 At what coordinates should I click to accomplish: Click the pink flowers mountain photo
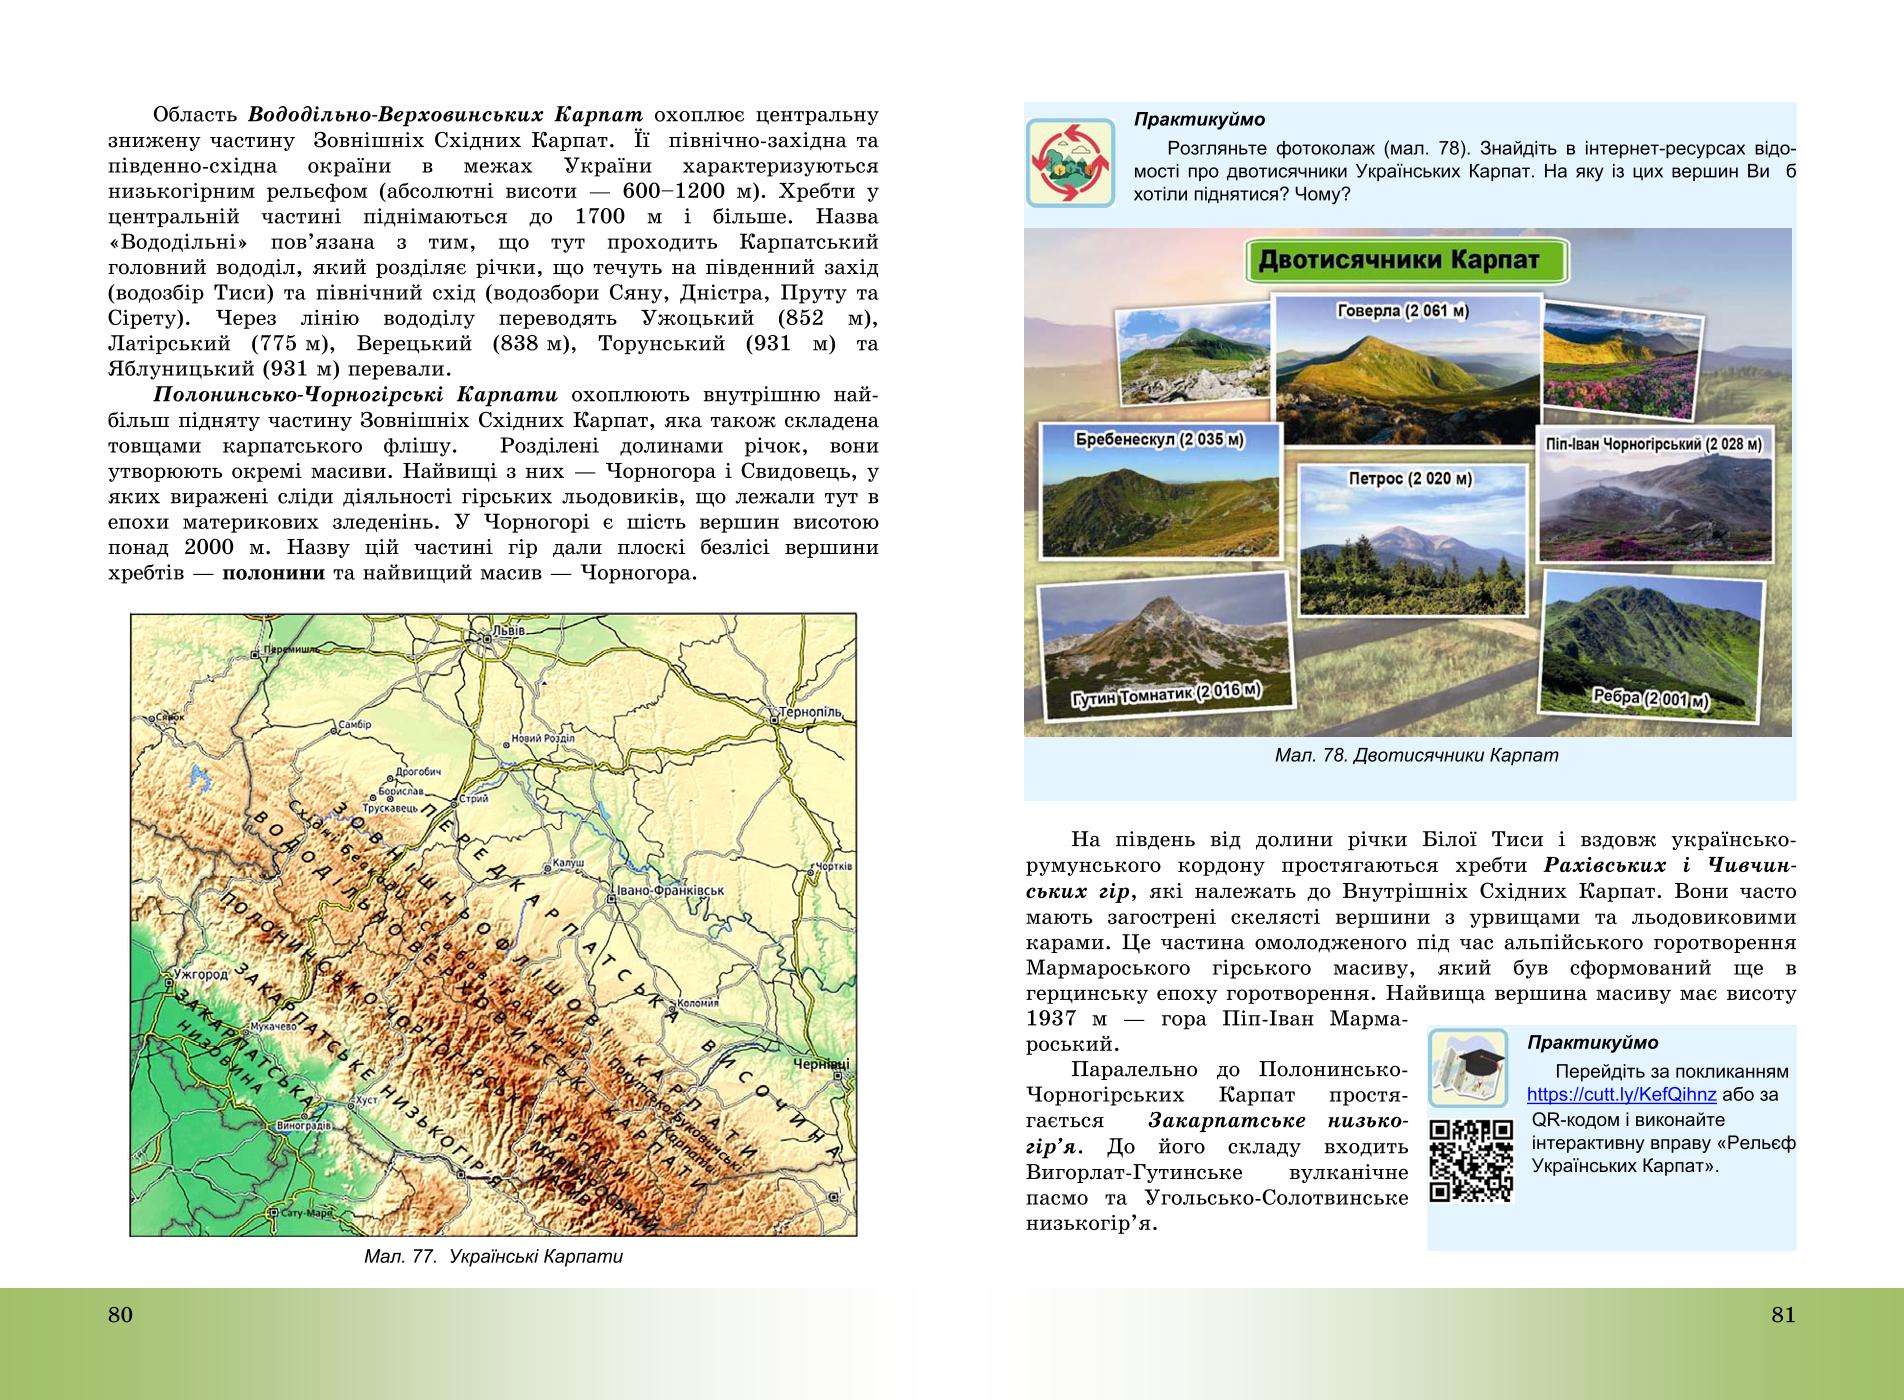pos(1621,361)
